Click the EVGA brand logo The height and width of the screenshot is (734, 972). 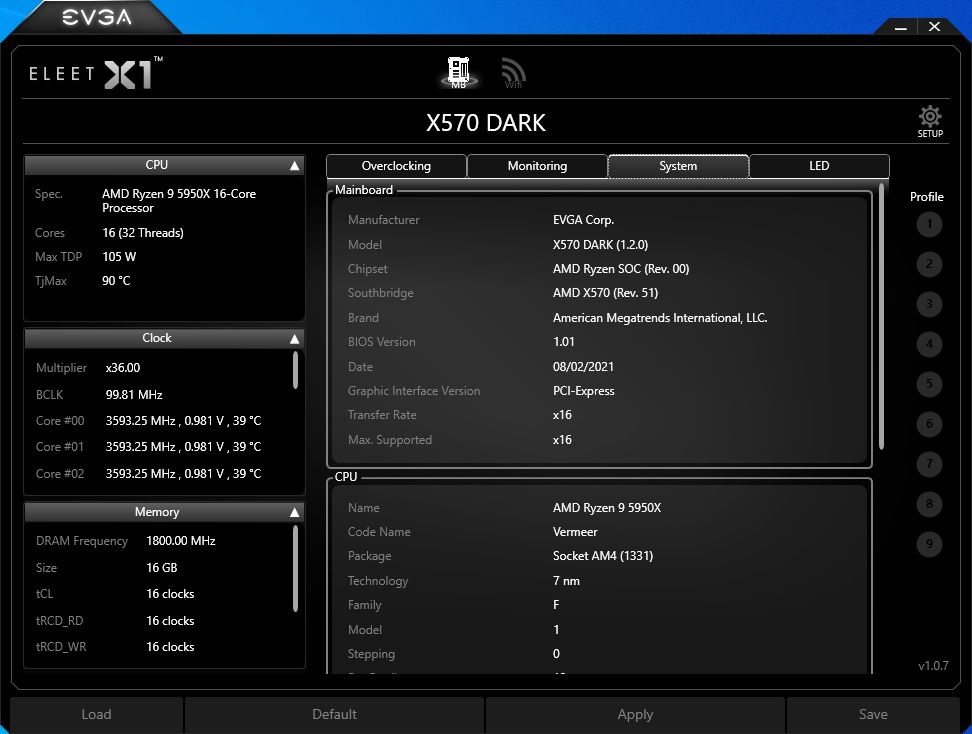click(x=97, y=17)
